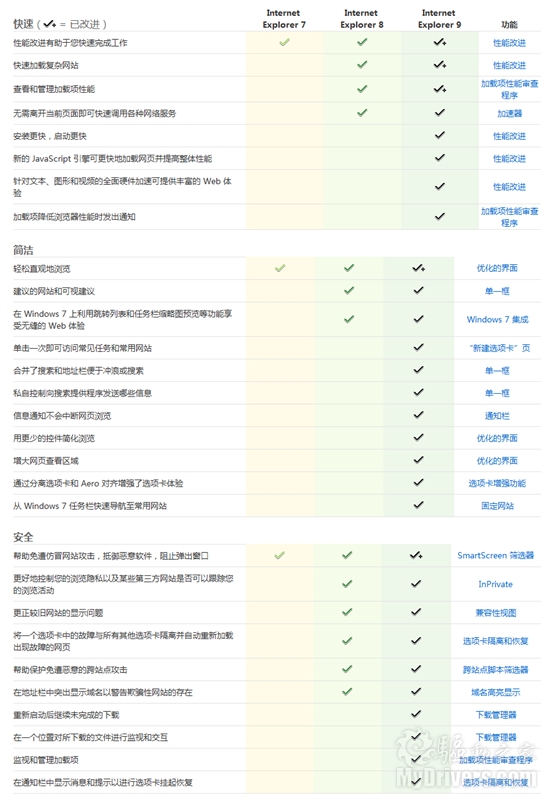Click the Internet Explorer 8 column header

coord(362,18)
